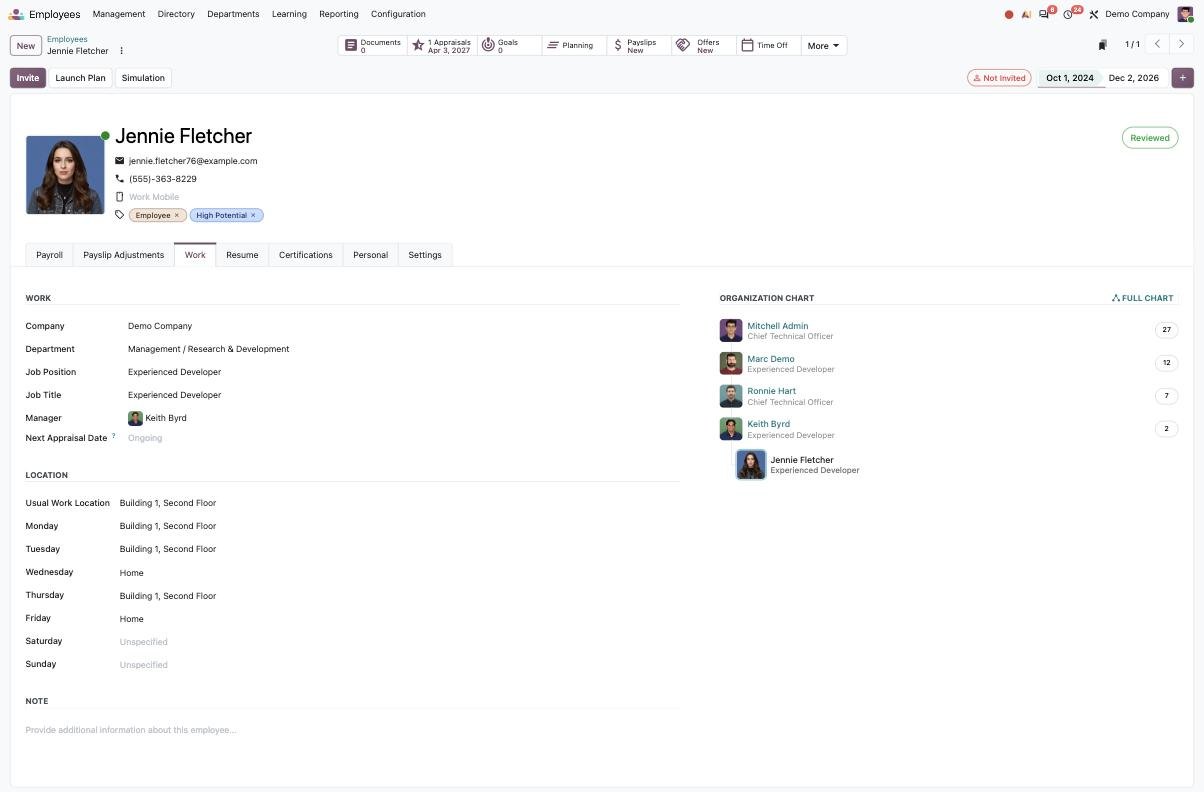Open the messages conversations icon
This screenshot has width=1204, height=792.
point(1045,14)
